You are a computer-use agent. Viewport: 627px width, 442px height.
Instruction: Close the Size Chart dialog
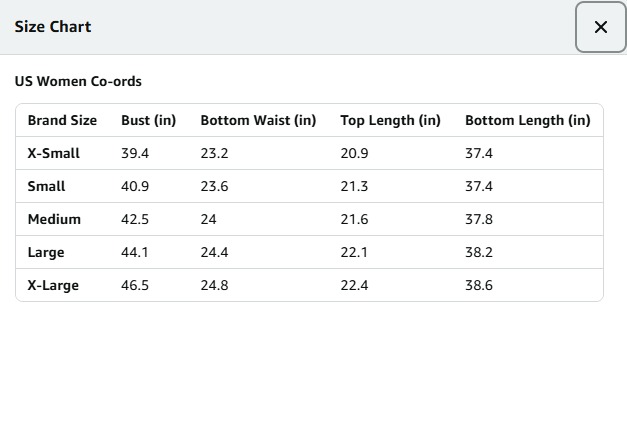tap(600, 27)
